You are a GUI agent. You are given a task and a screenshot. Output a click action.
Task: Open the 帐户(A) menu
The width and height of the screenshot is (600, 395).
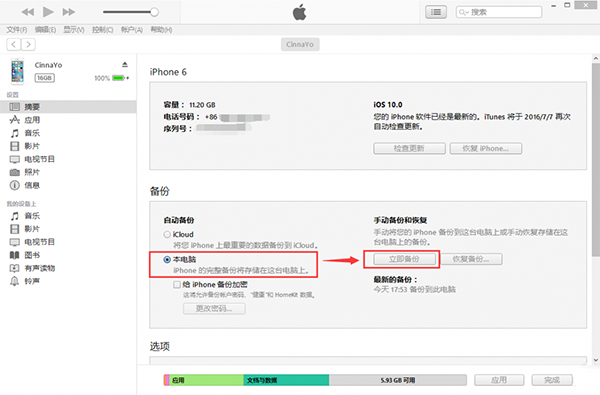(132, 30)
